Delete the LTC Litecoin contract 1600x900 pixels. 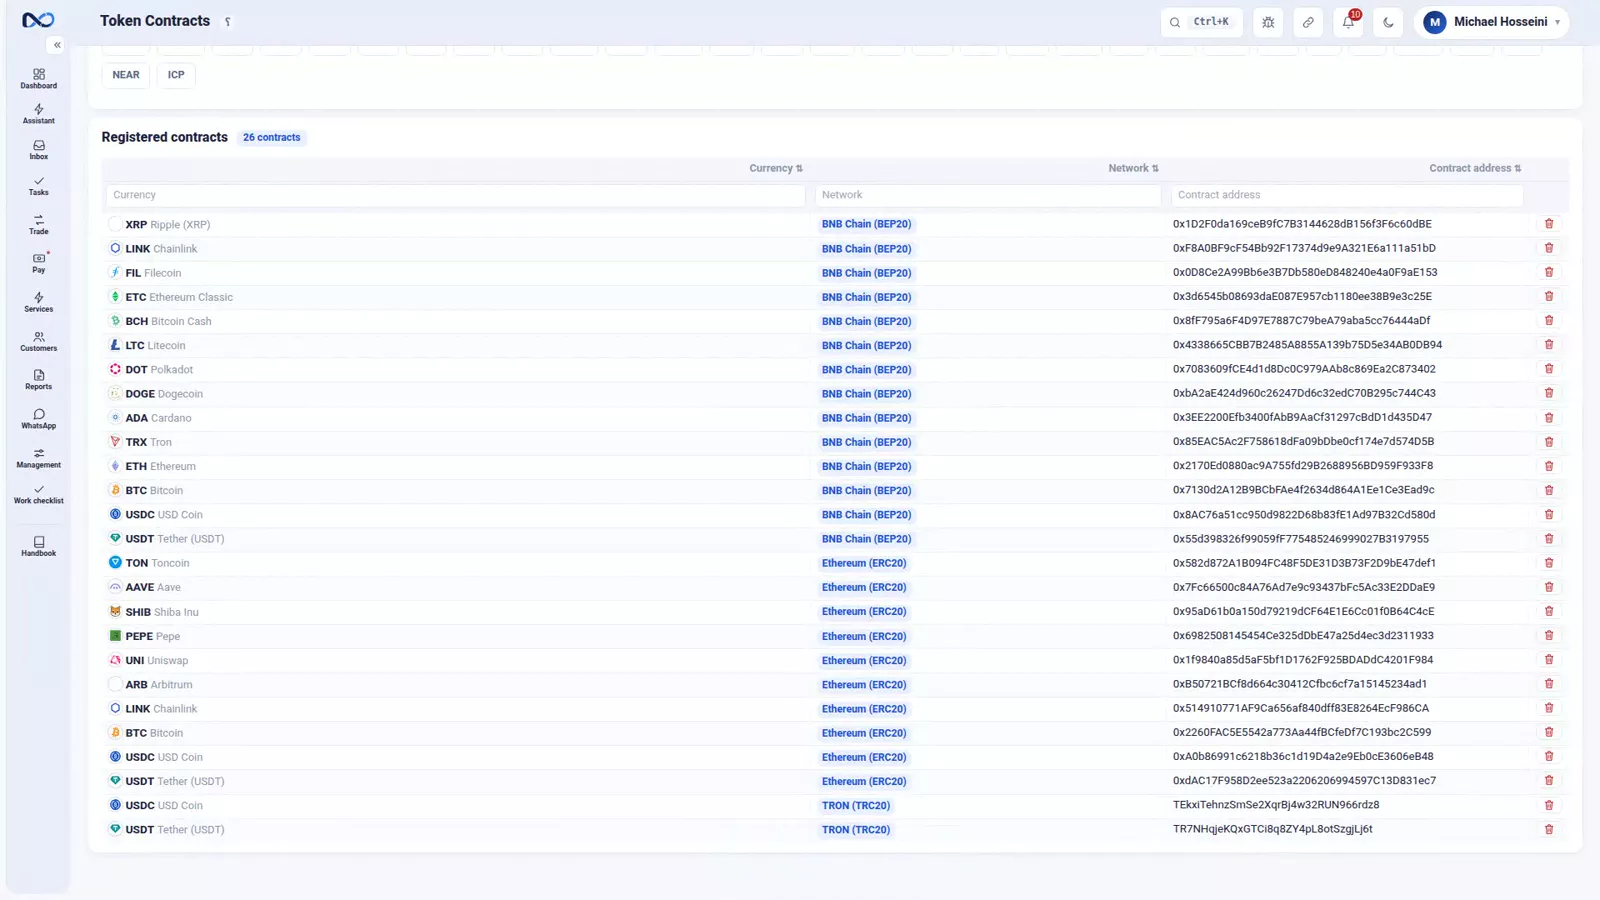click(1549, 345)
